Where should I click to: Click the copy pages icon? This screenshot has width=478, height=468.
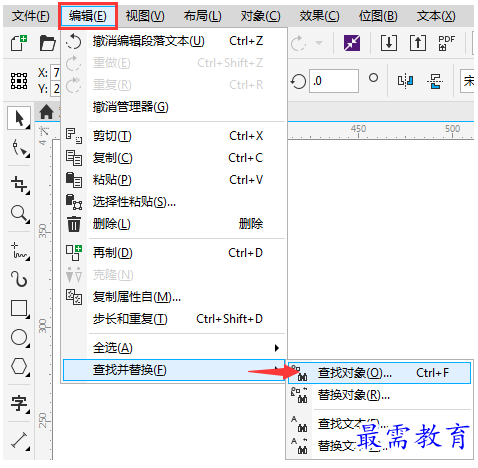point(74,158)
